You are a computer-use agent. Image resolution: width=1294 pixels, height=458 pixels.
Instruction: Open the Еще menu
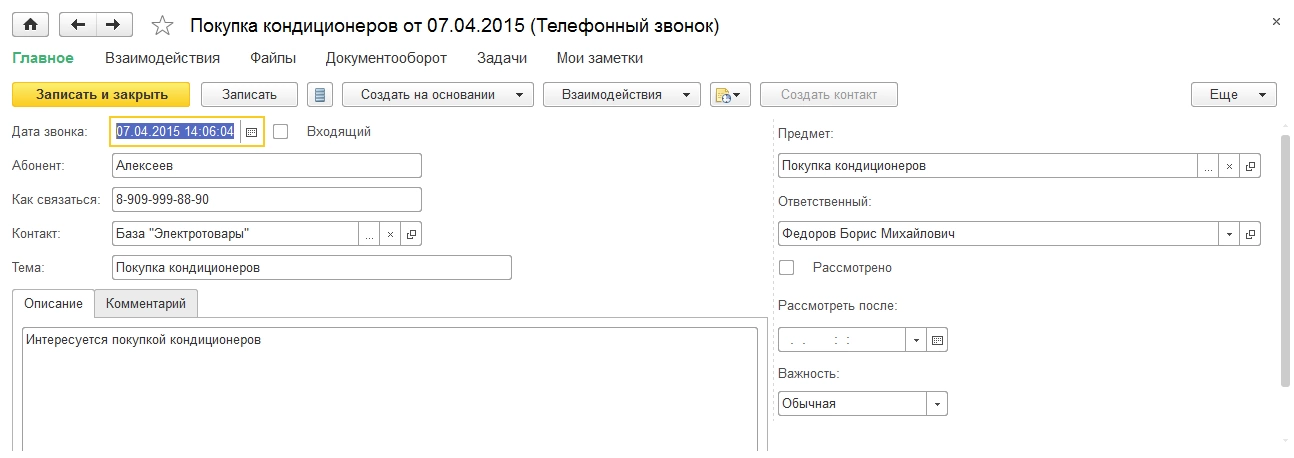point(1233,95)
